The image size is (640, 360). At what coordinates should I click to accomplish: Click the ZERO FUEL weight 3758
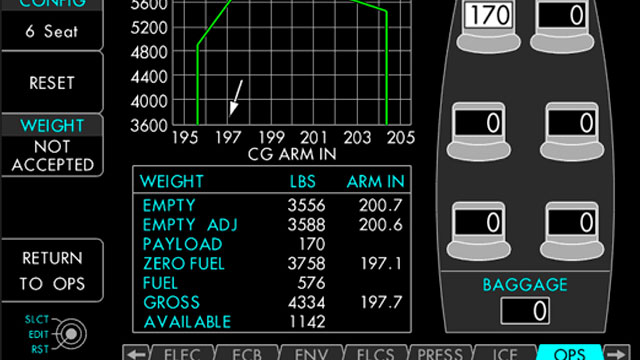(x=306, y=264)
